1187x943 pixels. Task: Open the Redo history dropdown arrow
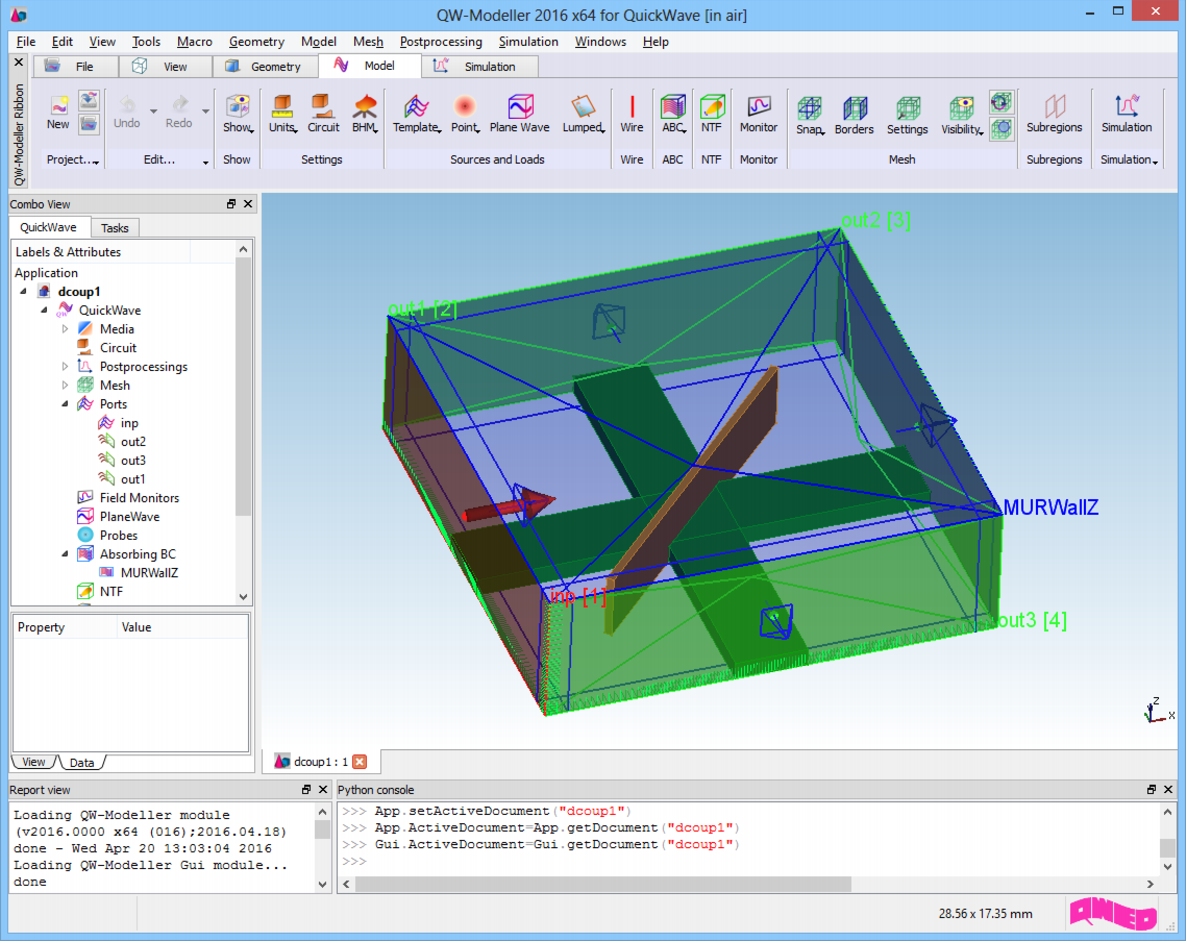(x=205, y=111)
